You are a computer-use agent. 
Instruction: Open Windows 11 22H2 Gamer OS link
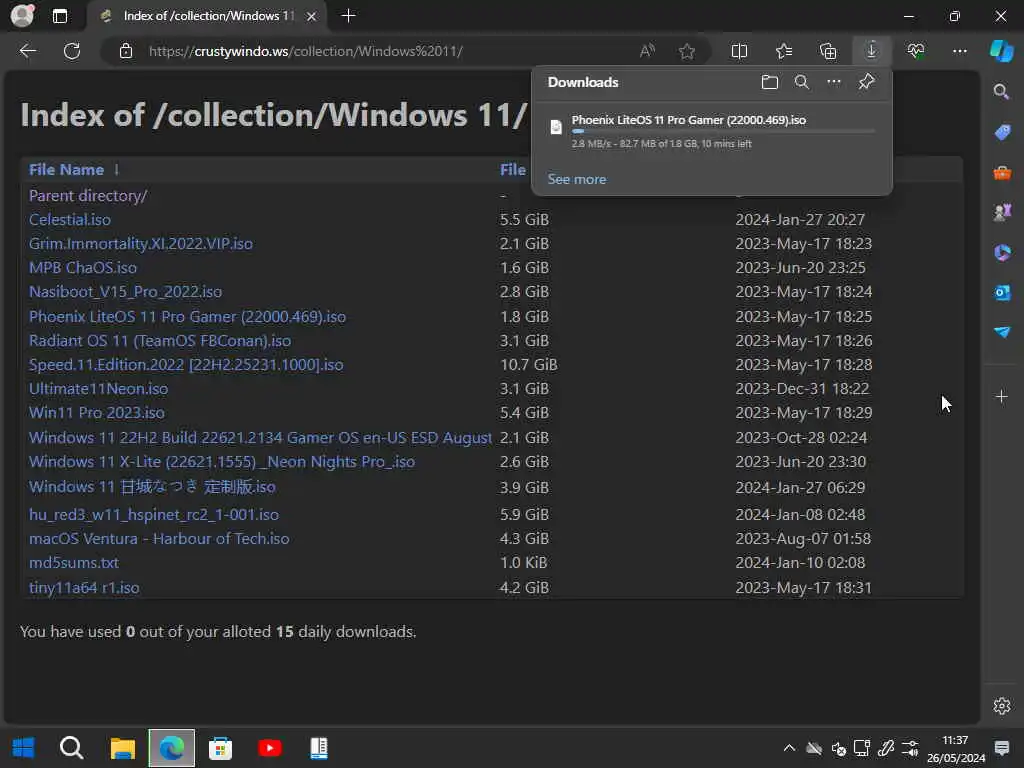coord(260,438)
